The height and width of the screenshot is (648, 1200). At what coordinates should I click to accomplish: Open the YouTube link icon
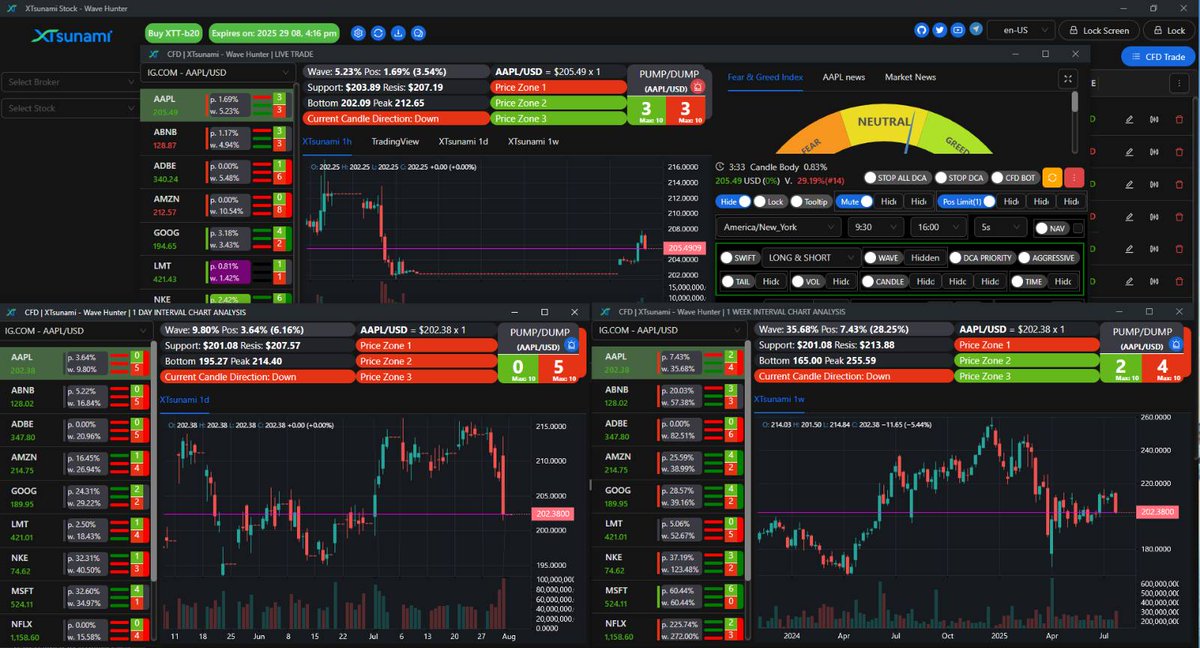click(959, 30)
